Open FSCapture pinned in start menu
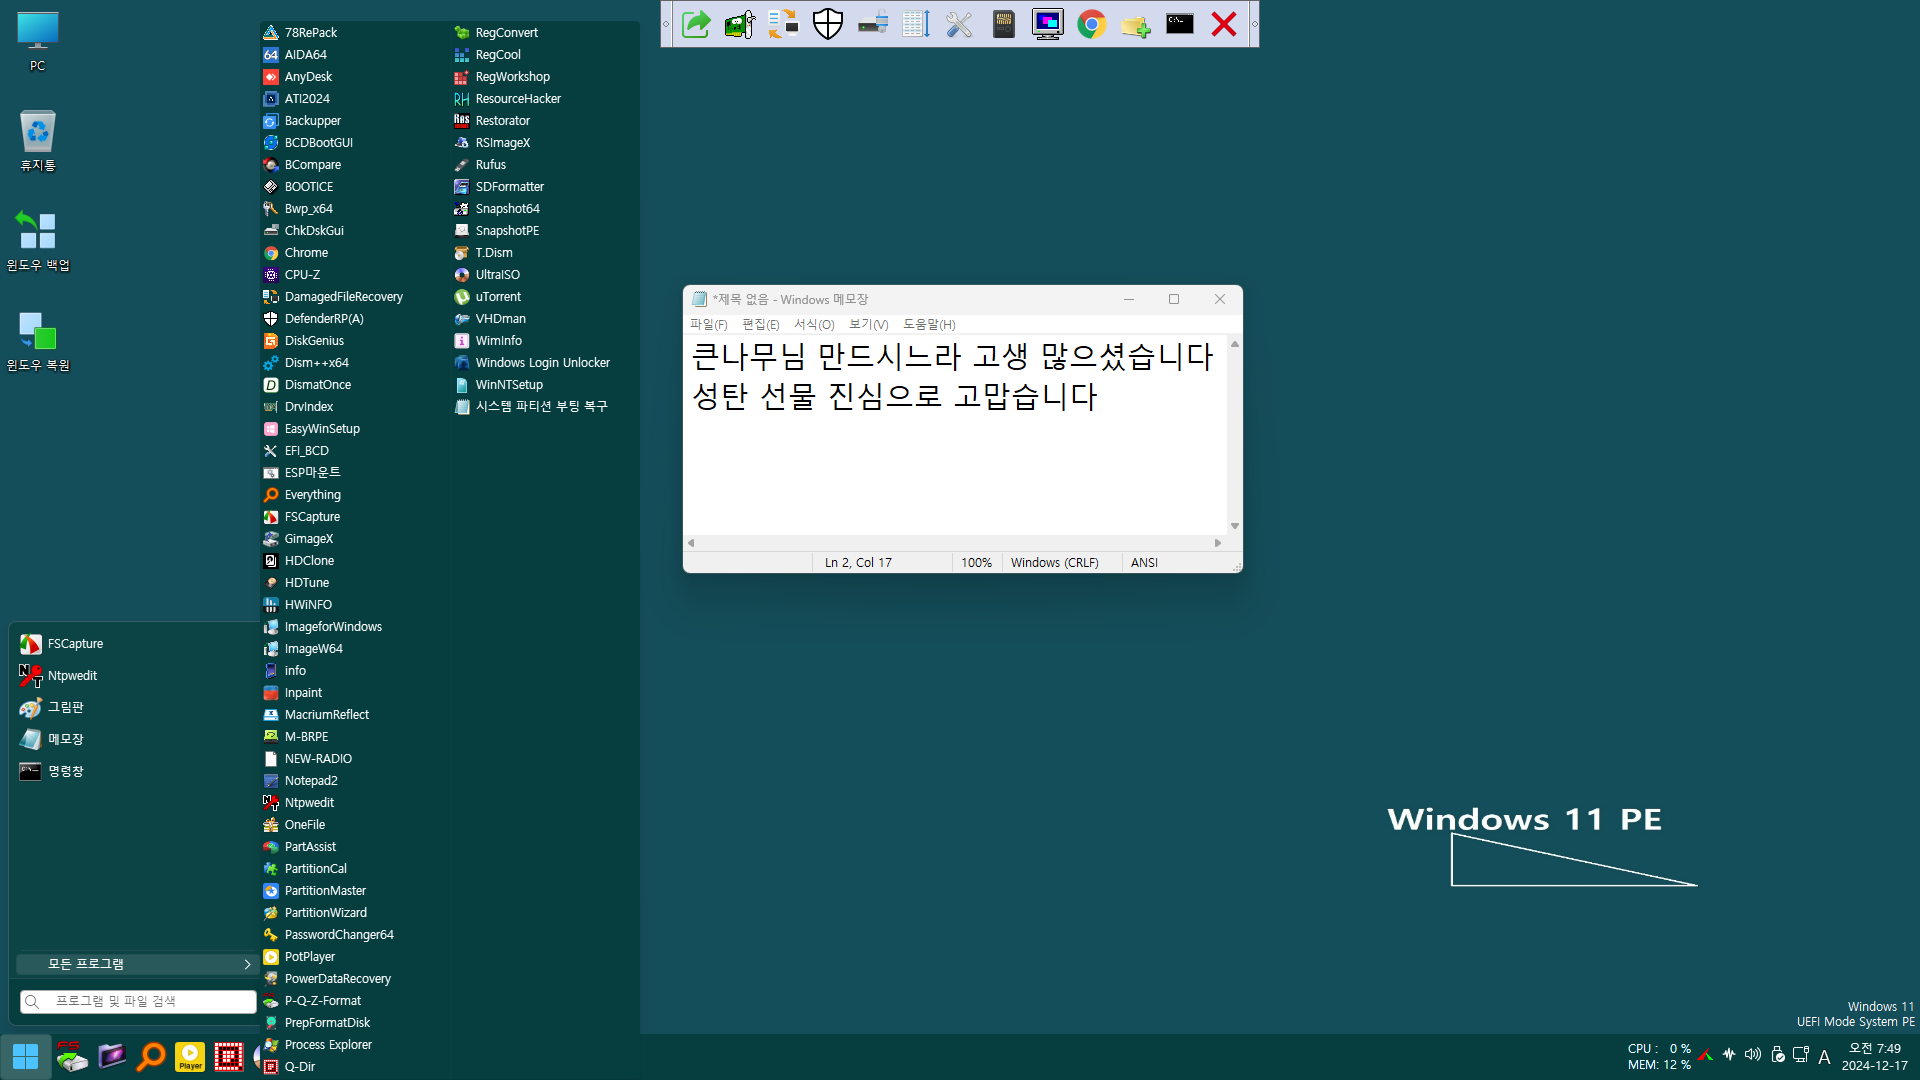The height and width of the screenshot is (1080, 1920). pos(134,644)
